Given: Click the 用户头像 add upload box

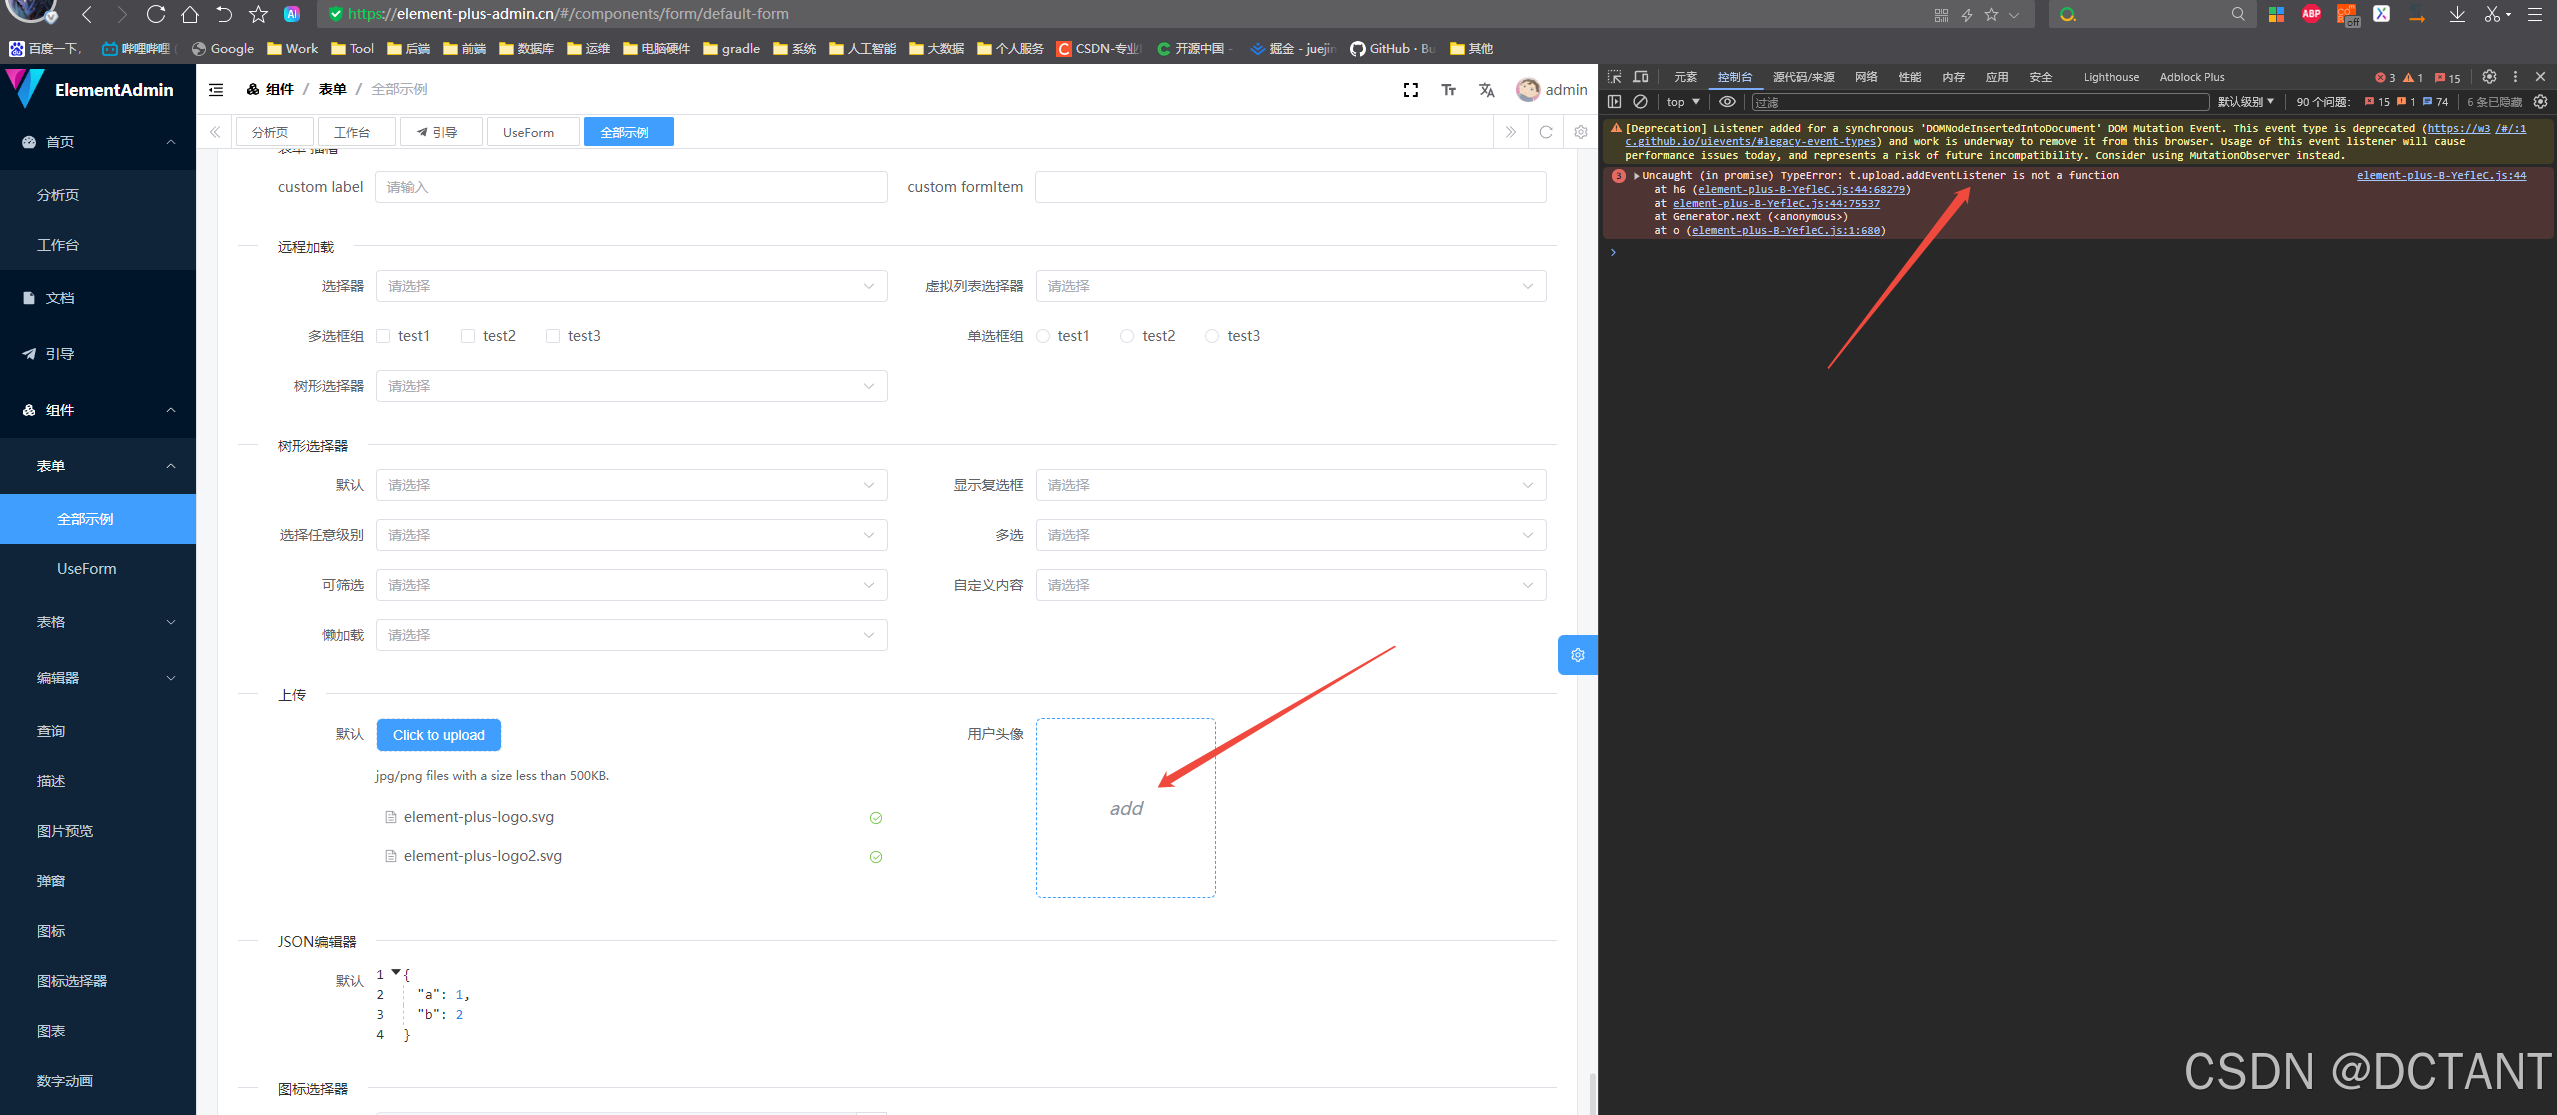Looking at the screenshot, I should click(1125, 808).
